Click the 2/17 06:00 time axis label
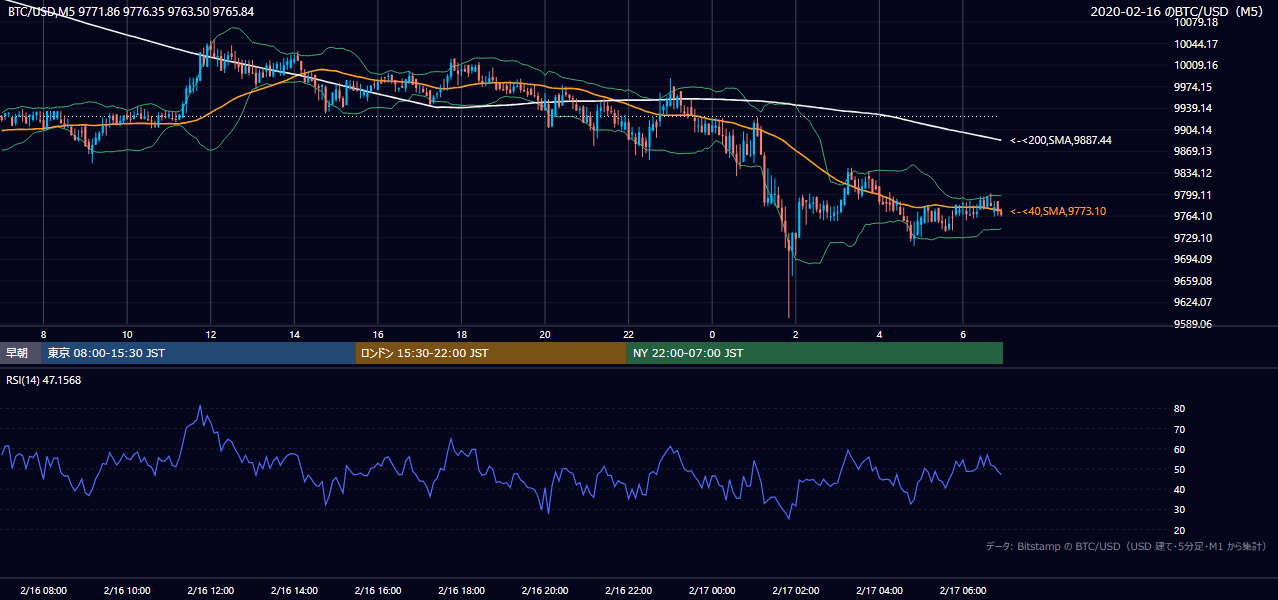This screenshot has height=600, width=1278. [962, 591]
